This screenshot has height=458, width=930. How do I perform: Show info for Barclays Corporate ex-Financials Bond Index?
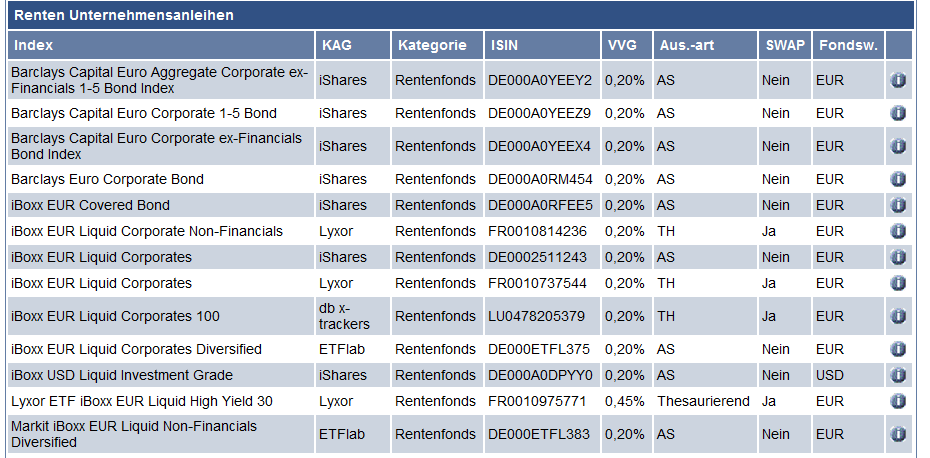(898, 146)
